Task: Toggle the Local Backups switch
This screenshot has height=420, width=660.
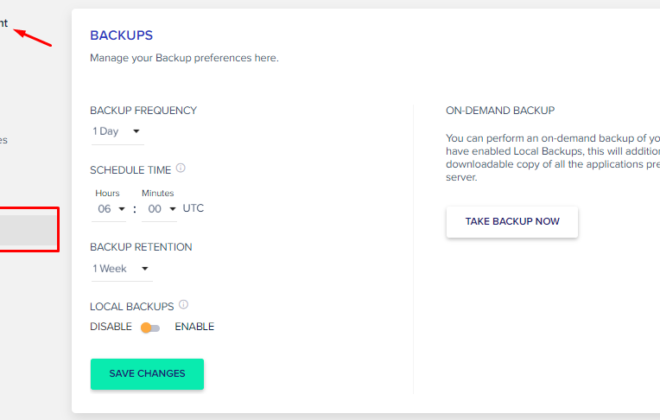Action: click(x=150, y=328)
